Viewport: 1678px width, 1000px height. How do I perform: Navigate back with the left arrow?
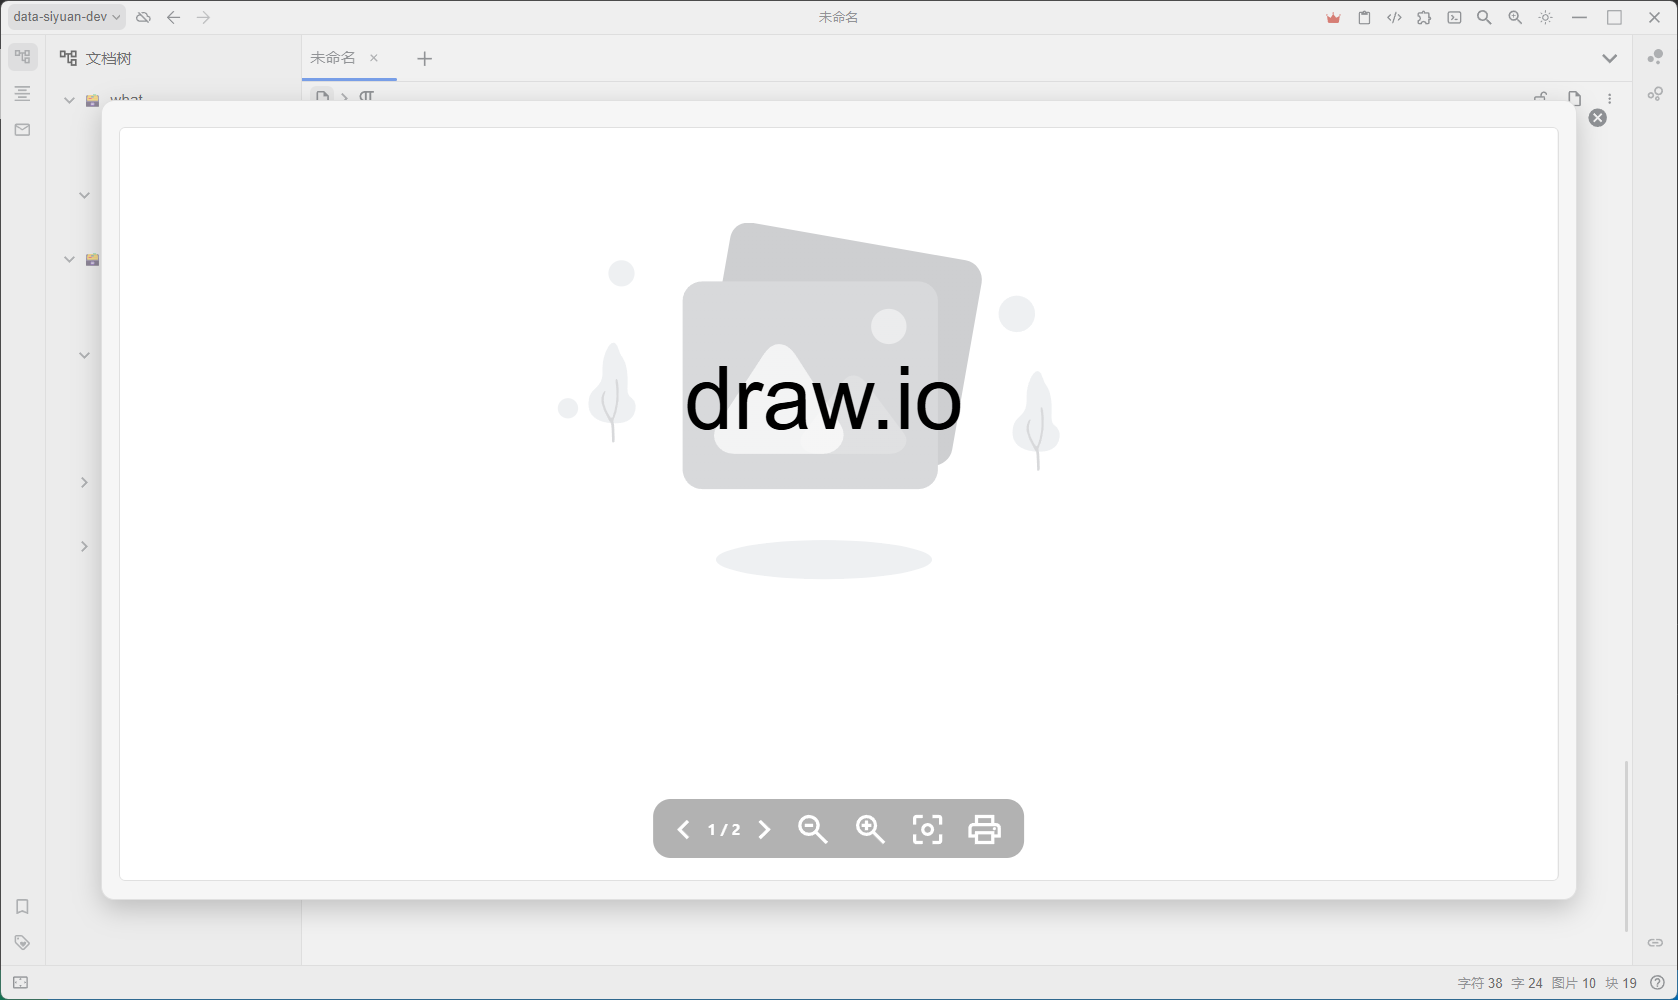(173, 17)
